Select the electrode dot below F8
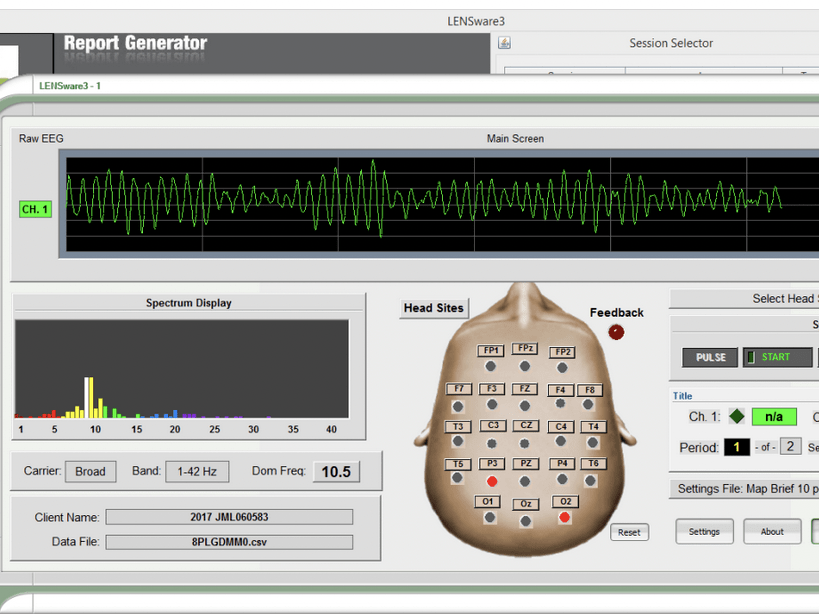819x614 pixels. (x=590, y=406)
